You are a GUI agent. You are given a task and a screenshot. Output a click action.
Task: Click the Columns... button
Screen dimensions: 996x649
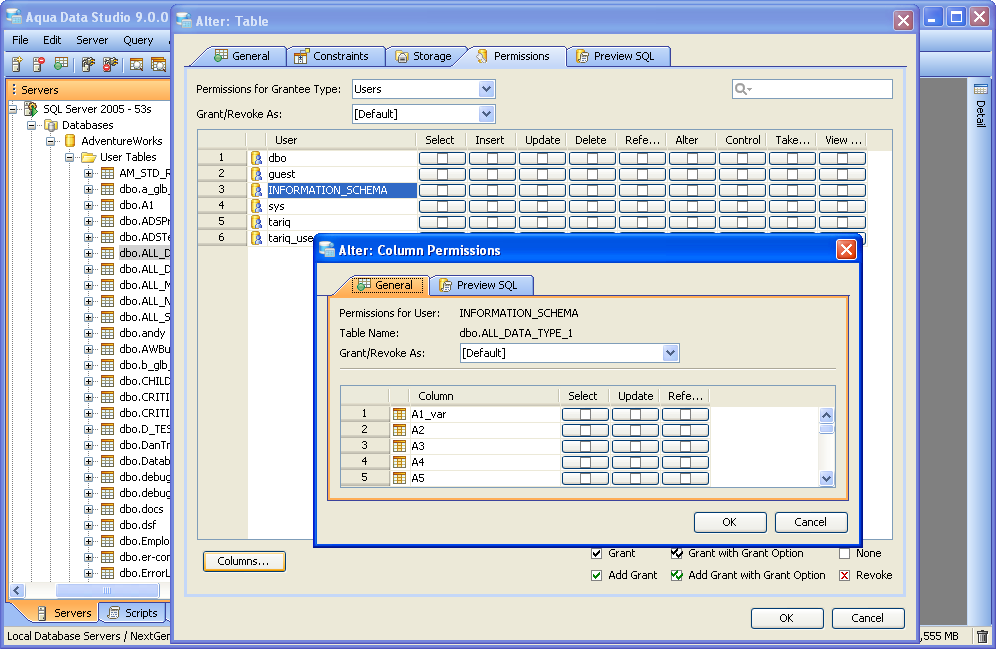tap(243, 562)
